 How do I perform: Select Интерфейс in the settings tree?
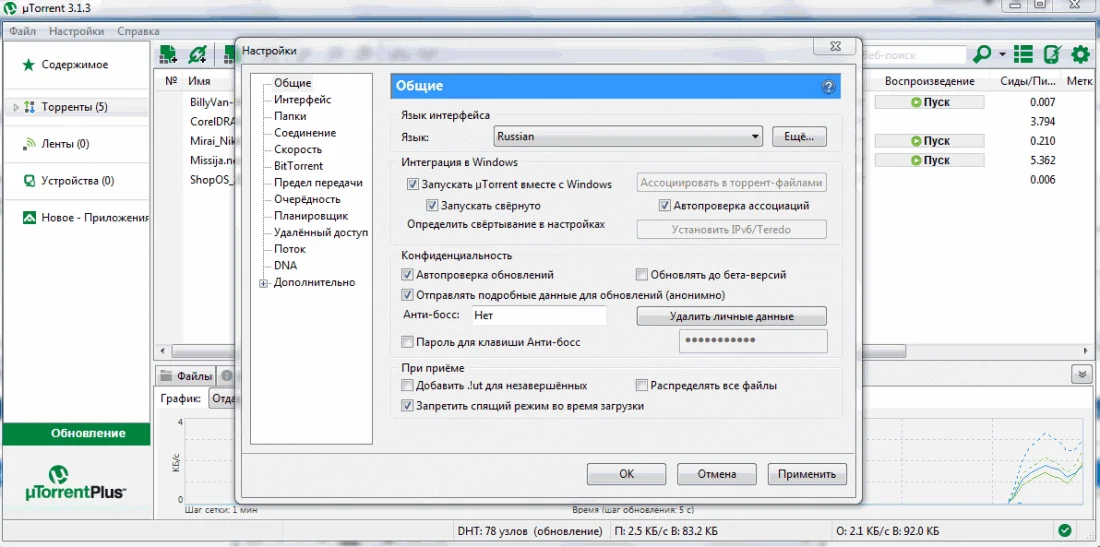pyautogui.click(x=302, y=100)
